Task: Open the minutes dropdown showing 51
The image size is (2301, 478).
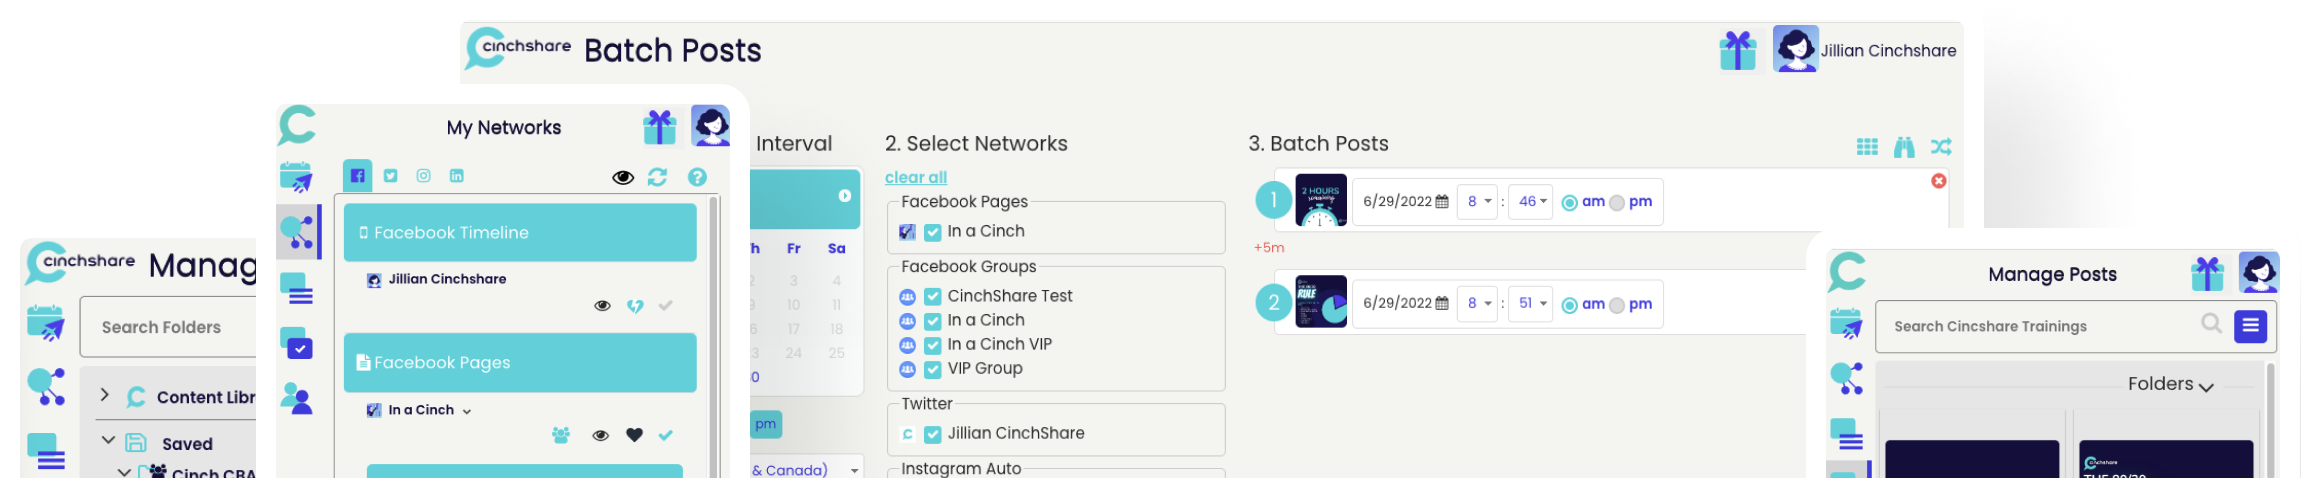Action: pyautogui.click(x=1530, y=304)
